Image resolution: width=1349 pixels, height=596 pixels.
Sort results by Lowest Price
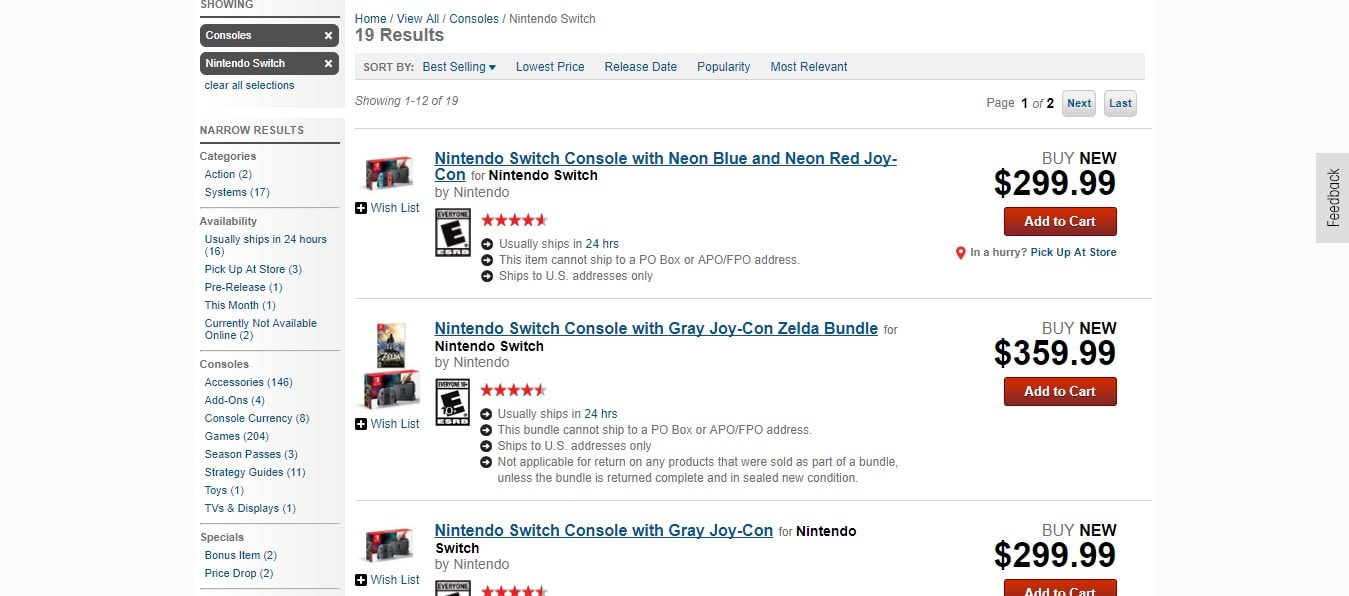(550, 67)
